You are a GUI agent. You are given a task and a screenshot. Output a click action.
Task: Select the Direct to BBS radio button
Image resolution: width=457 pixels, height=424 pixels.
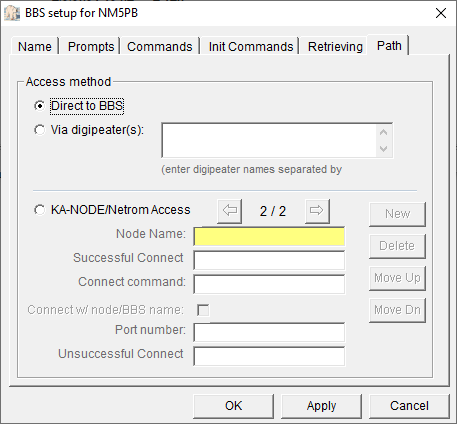coord(39,106)
